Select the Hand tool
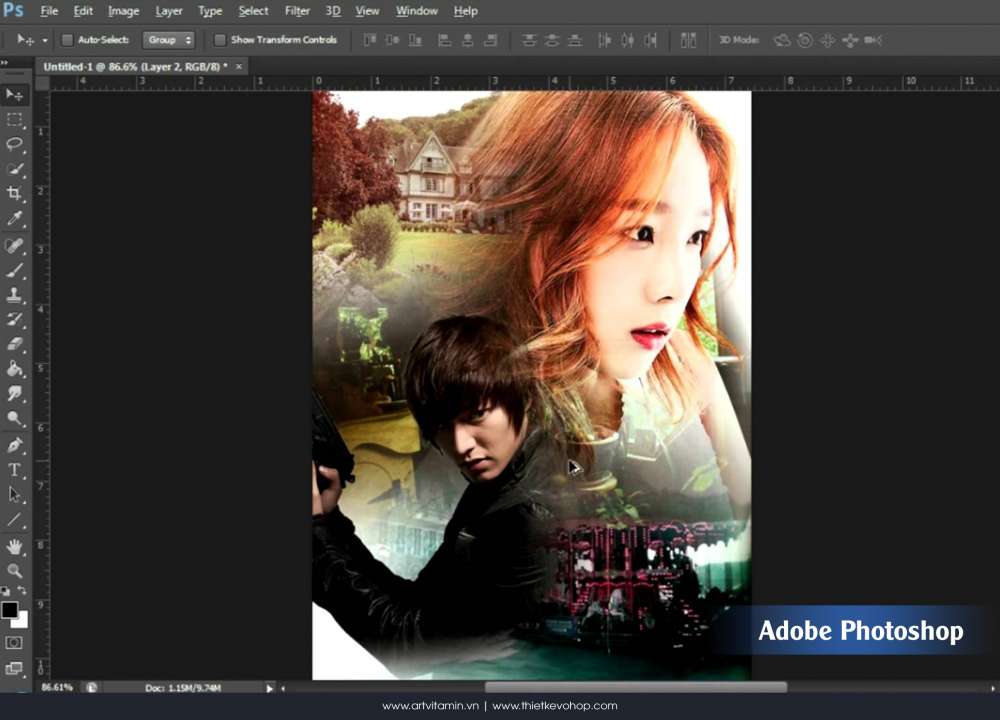 tap(14, 546)
